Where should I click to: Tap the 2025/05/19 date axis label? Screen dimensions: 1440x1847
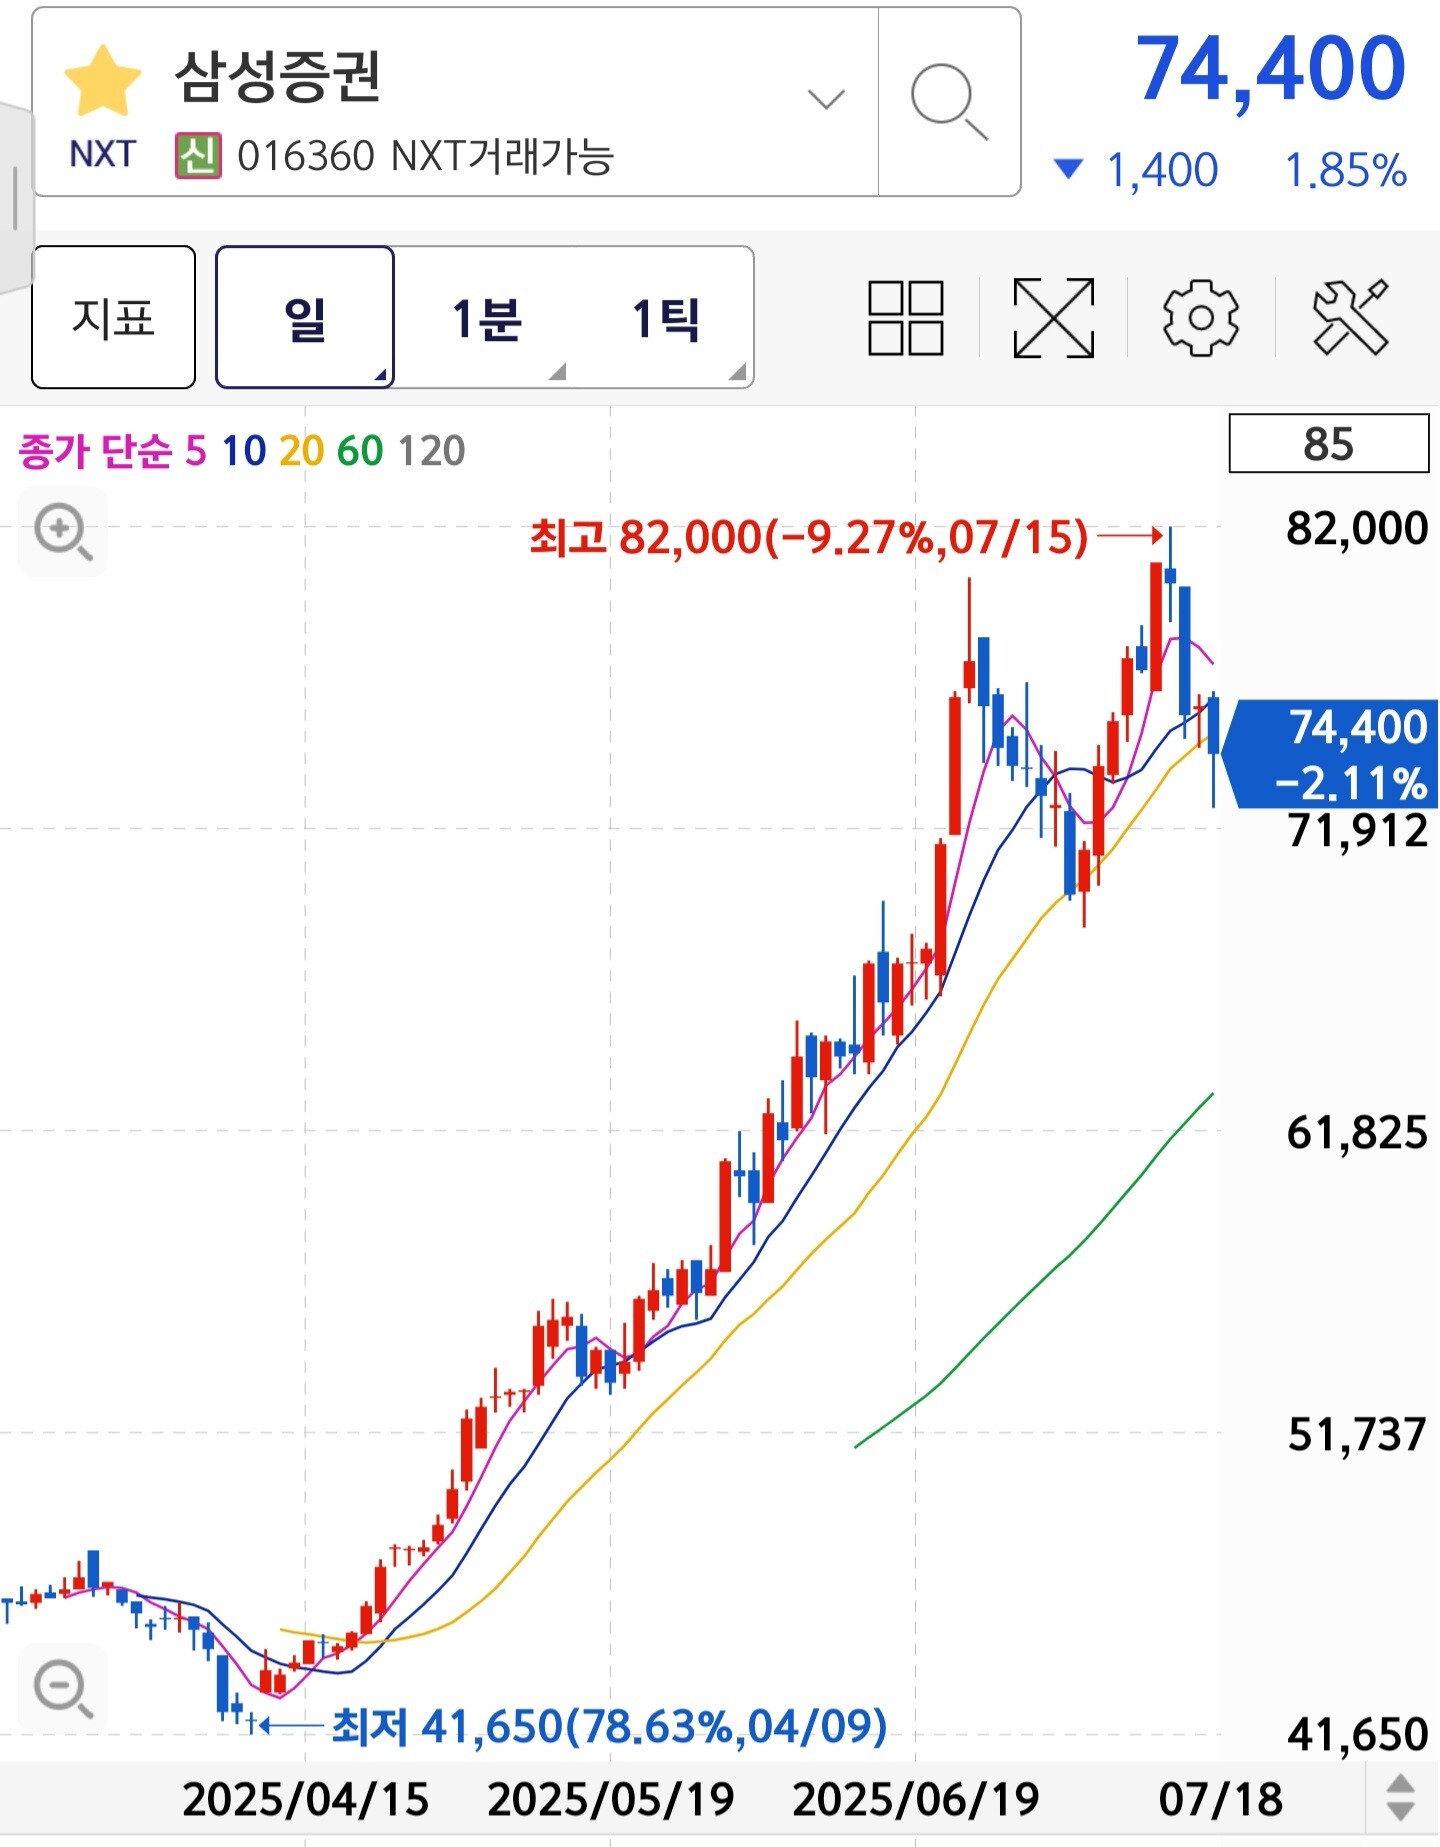(610, 1800)
